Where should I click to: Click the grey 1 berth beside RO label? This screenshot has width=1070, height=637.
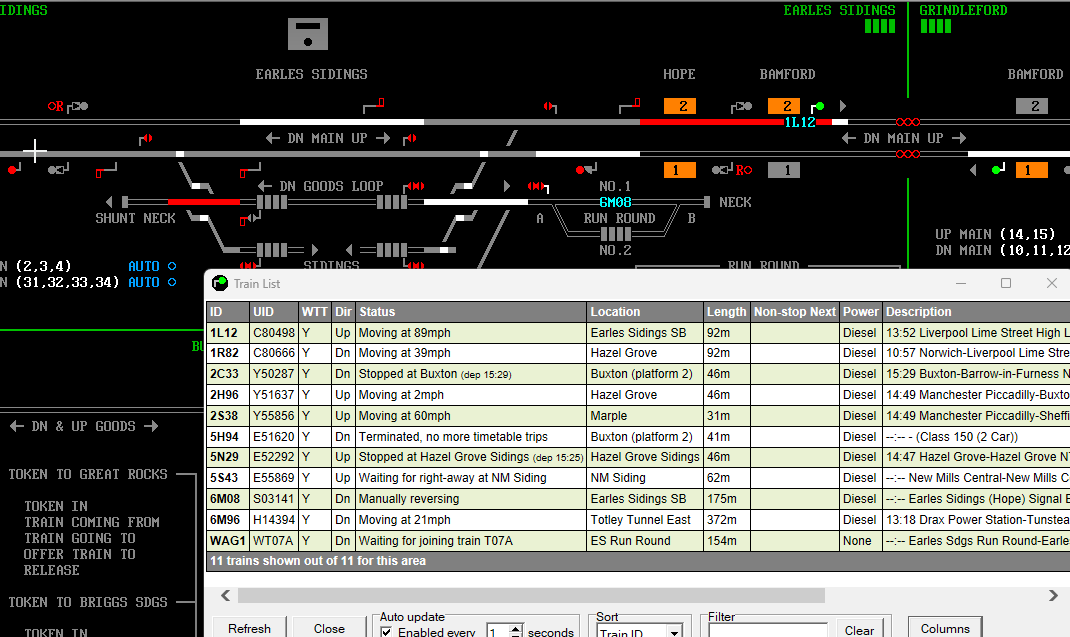pos(783,170)
